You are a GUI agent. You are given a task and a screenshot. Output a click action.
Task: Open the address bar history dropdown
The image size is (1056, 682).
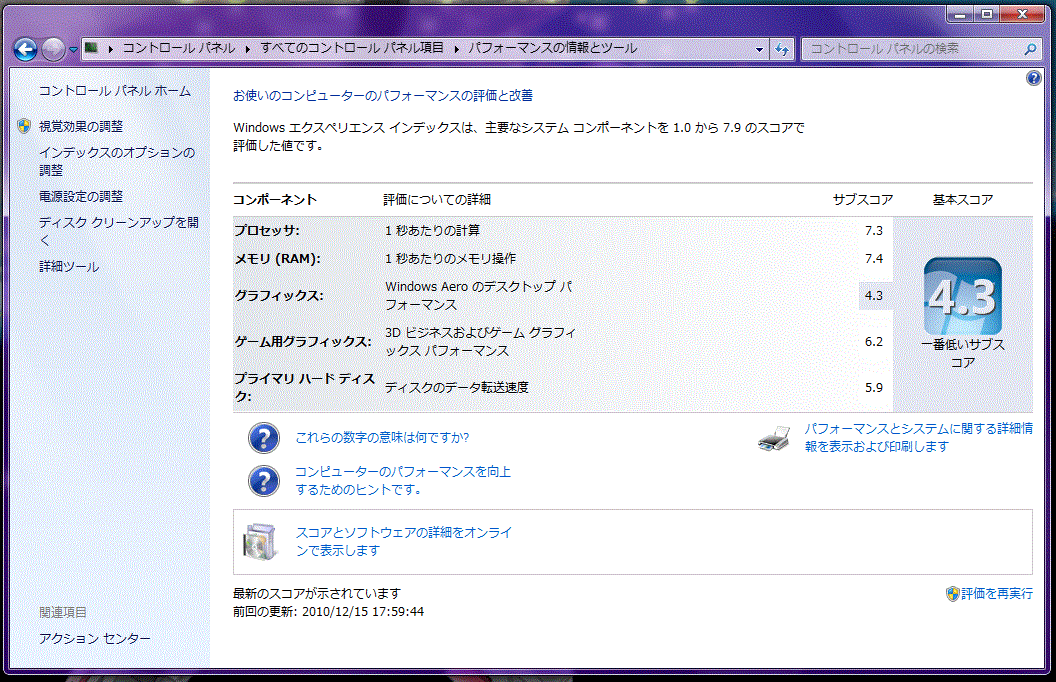coord(760,49)
